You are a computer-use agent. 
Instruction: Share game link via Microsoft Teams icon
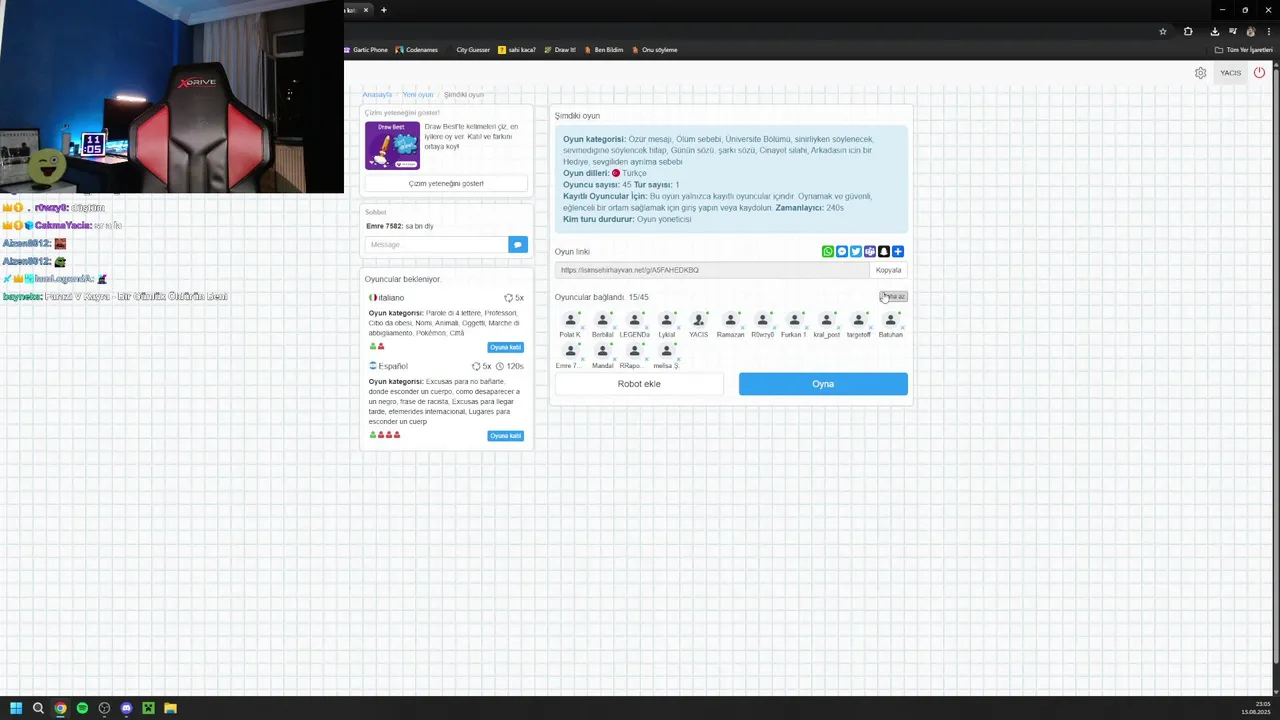pyautogui.click(x=870, y=251)
